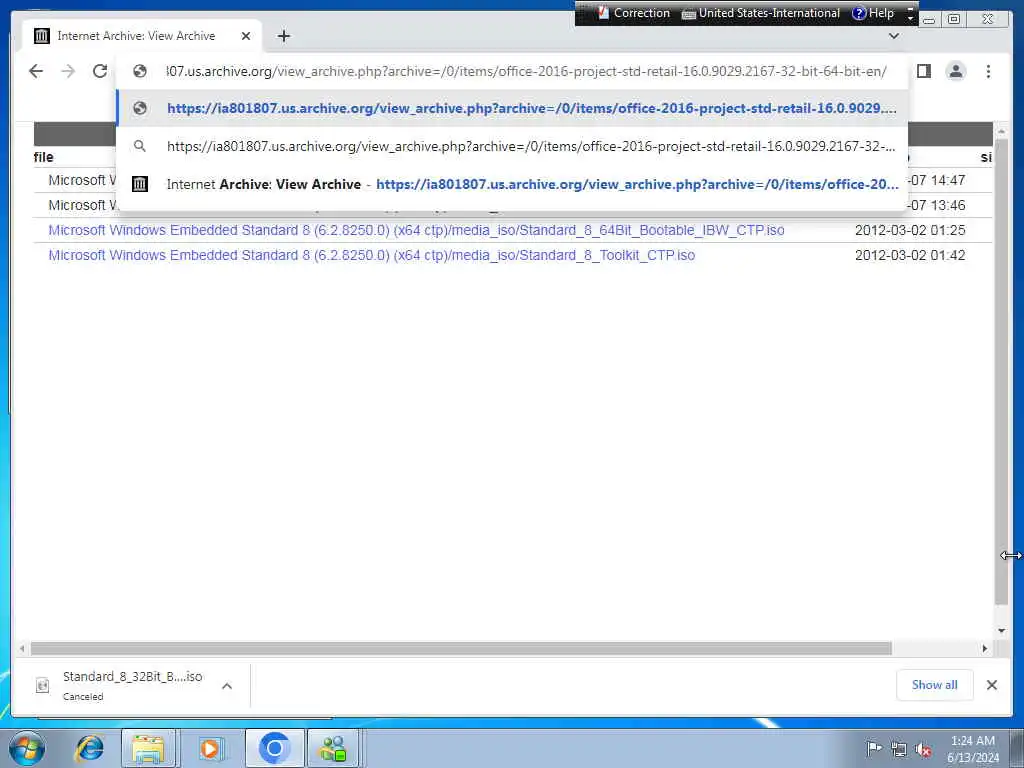Click Help in the language bar

pyautogui.click(x=873, y=13)
